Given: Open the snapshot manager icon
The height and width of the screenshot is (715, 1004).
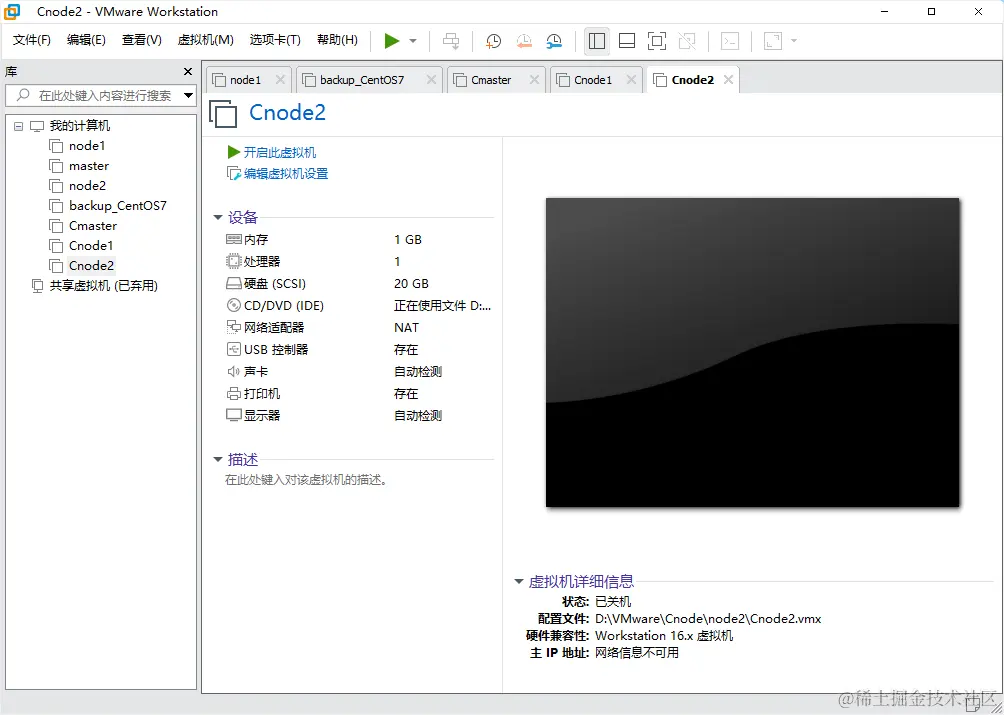Looking at the screenshot, I should pos(555,41).
